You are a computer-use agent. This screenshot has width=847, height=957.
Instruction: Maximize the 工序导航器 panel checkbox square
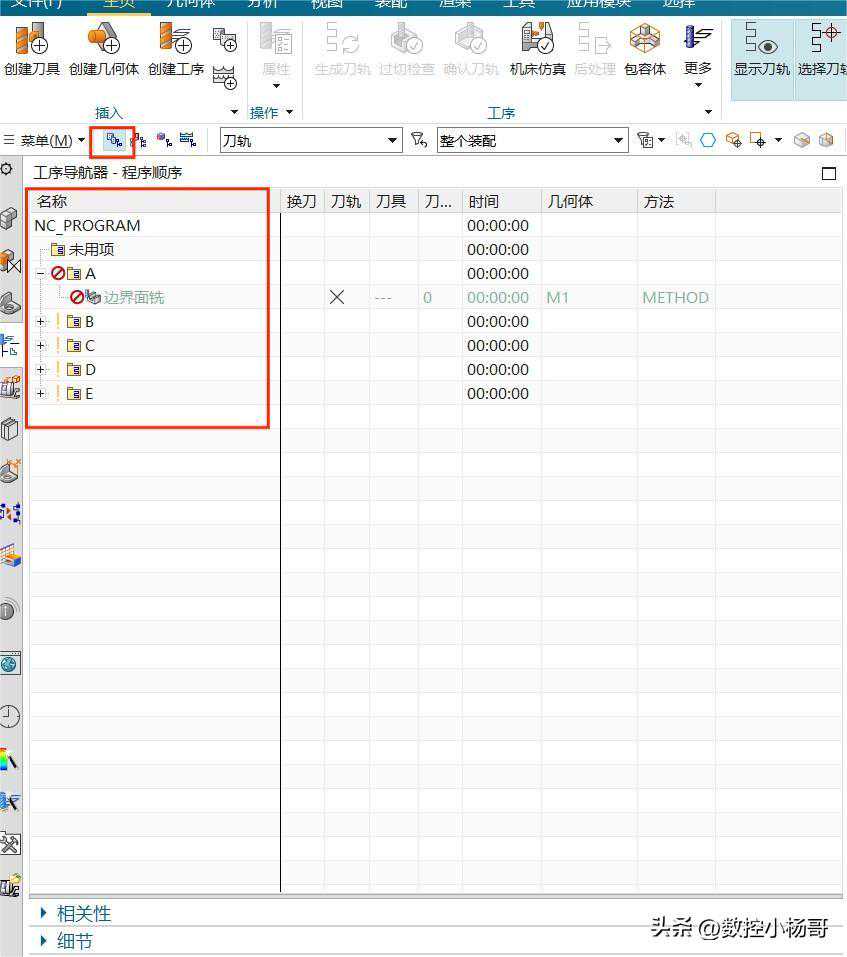point(828,174)
